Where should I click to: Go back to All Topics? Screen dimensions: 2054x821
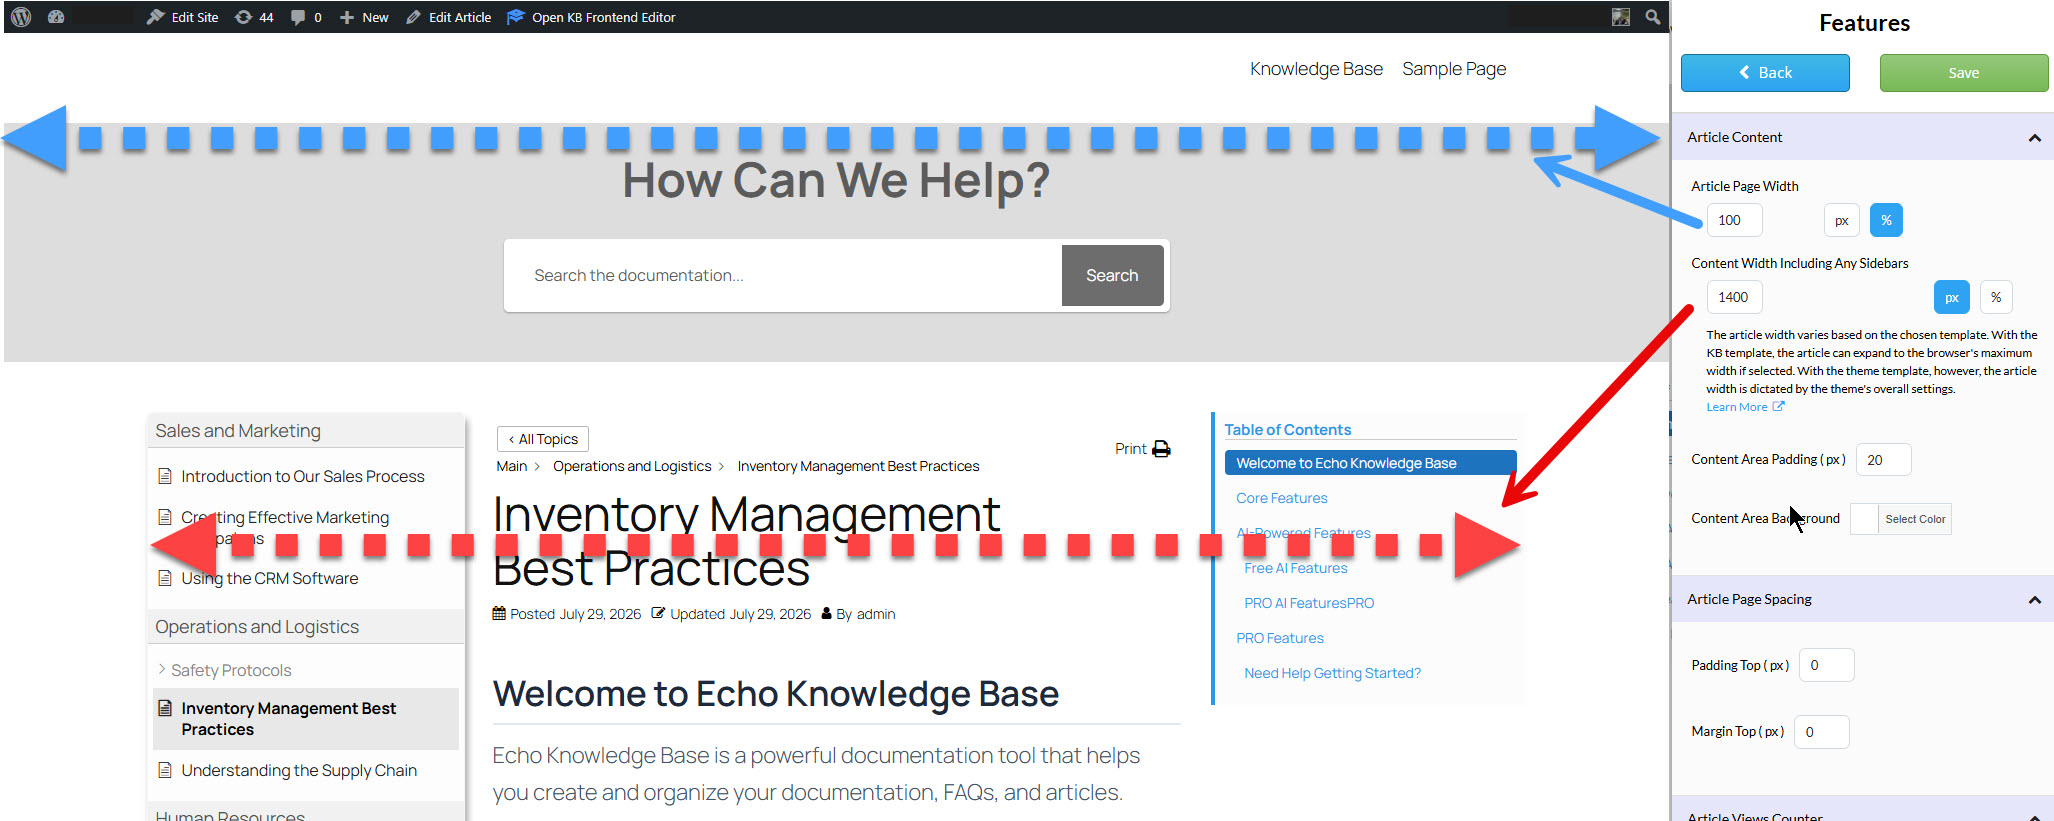(x=543, y=439)
